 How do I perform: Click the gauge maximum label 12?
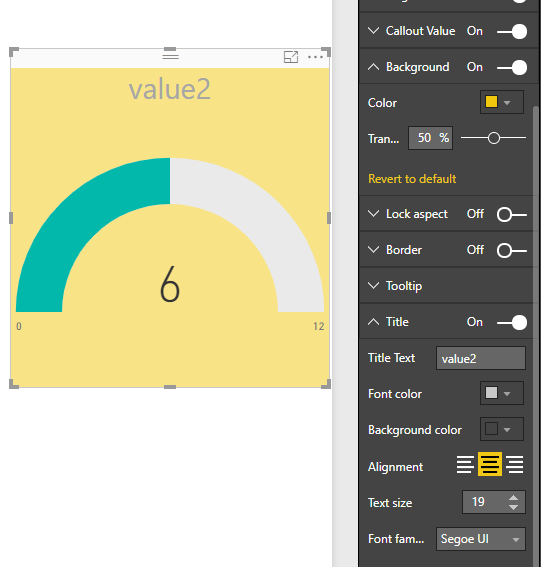click(x=319, y=327)
